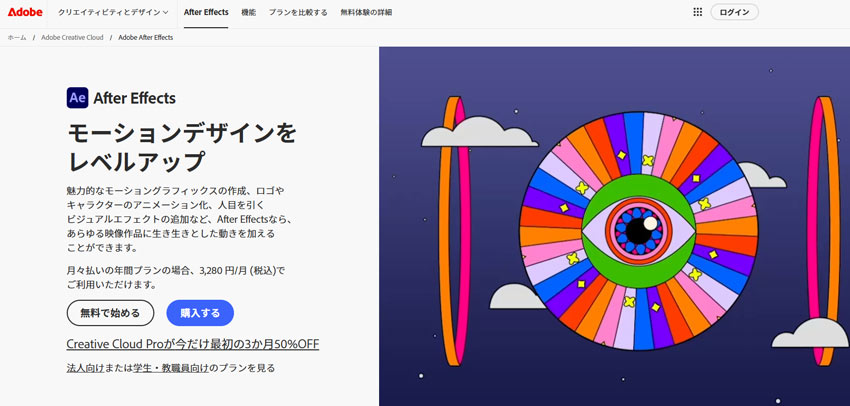This screenshot has width=850, height=406.
Task: Click the Adobe logo in the header
Action: point(25,12)
